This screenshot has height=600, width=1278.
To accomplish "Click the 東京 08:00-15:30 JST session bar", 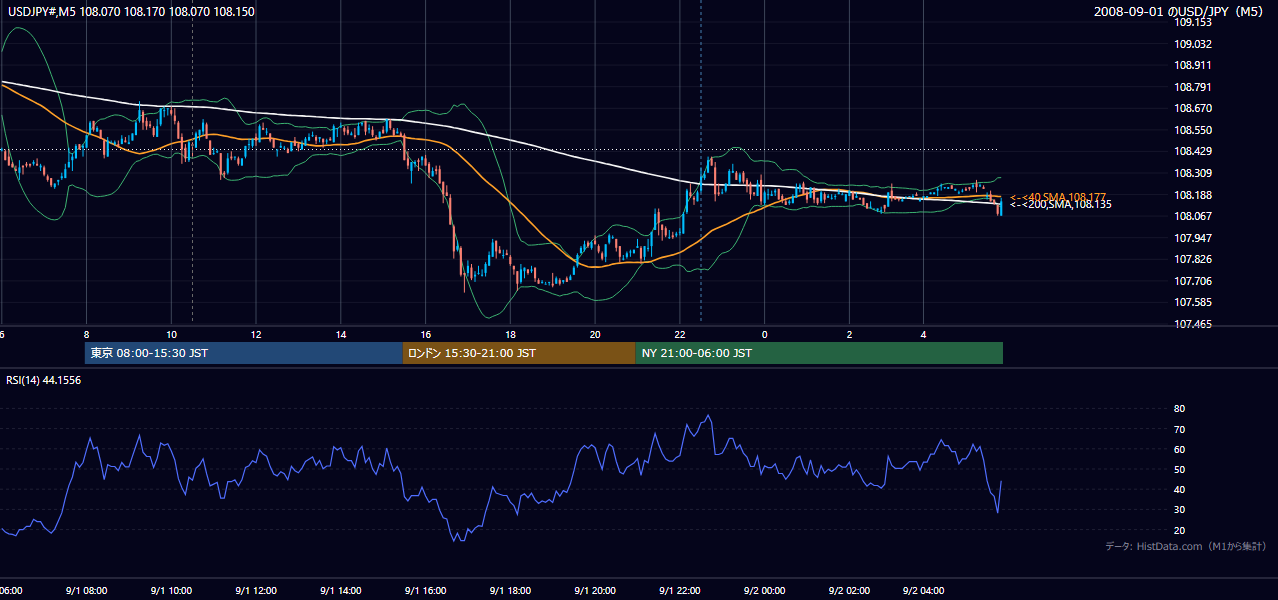I will point(243,353).
